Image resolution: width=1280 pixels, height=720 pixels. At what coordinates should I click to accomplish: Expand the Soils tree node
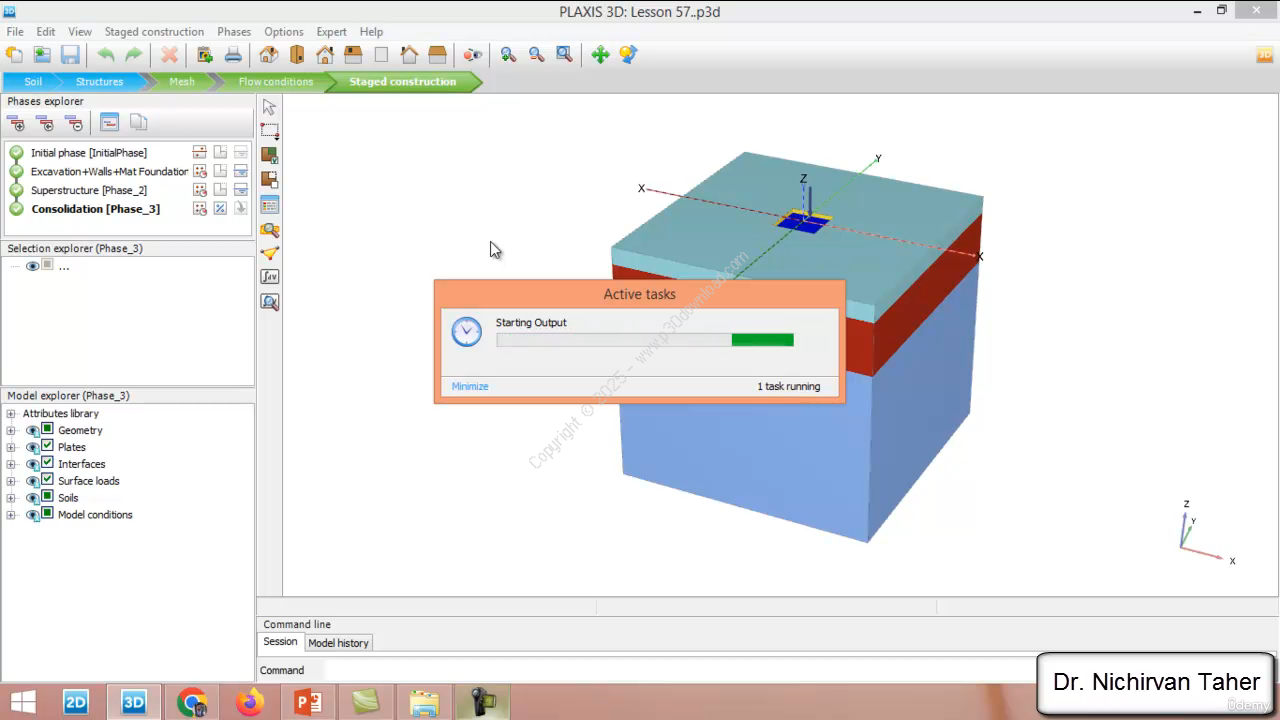(x=11, y=498)
